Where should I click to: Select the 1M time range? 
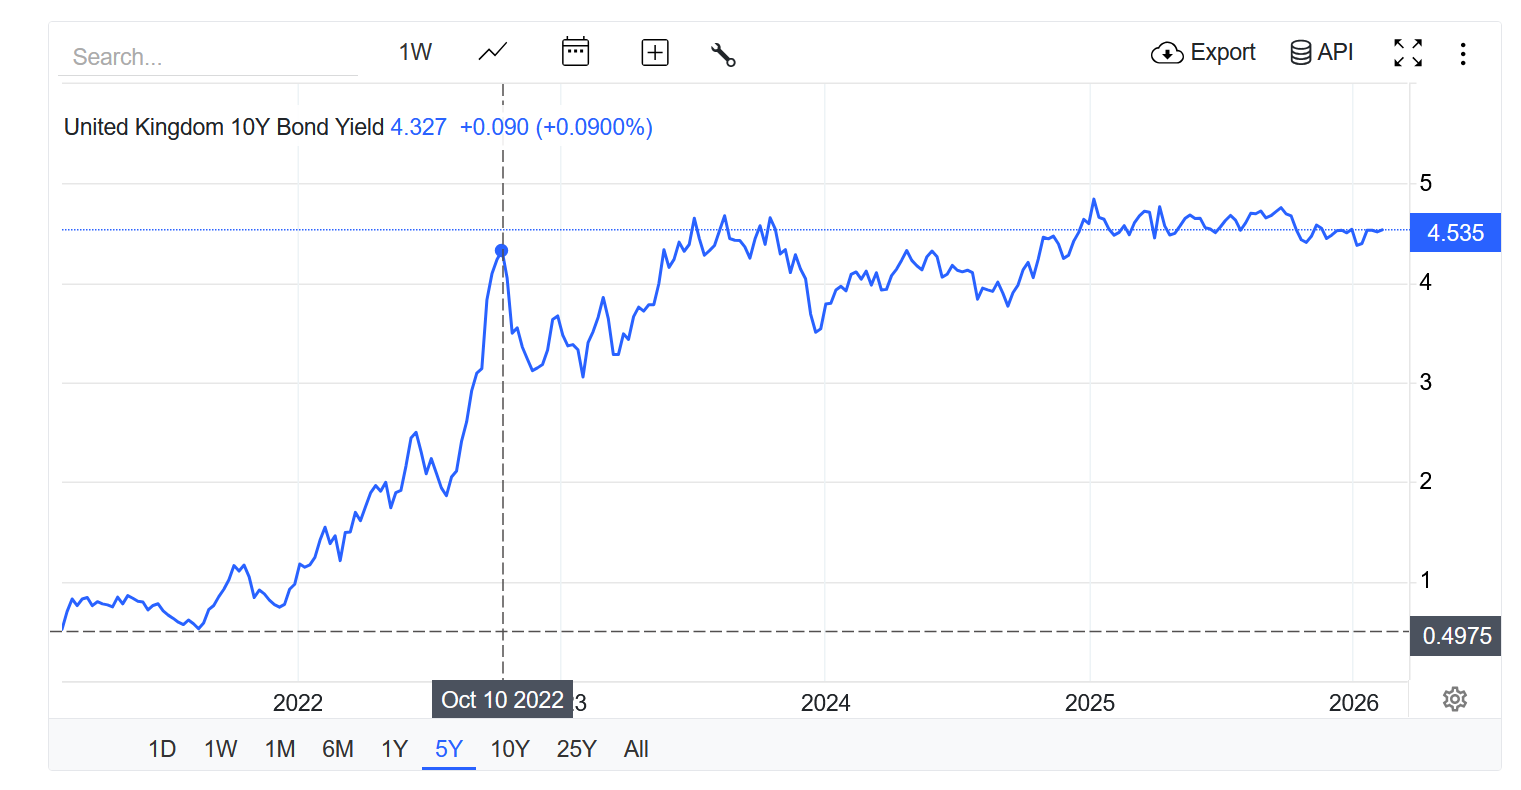point(280,749)
